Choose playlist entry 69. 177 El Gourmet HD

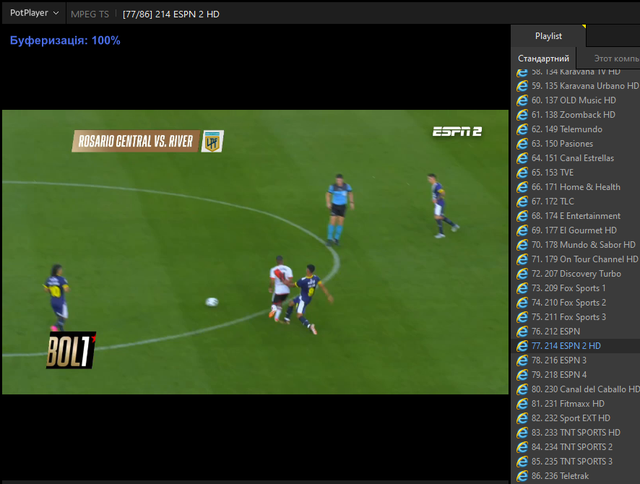(576, 231)
